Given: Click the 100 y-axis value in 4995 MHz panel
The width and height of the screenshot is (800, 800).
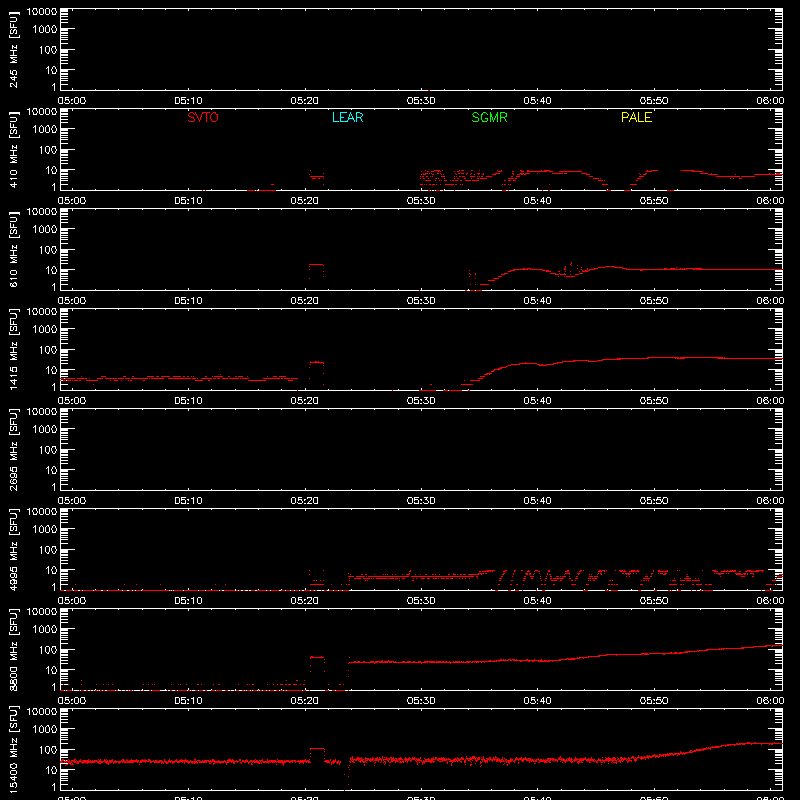Looking at the screenshot, I should pos(48,550).
